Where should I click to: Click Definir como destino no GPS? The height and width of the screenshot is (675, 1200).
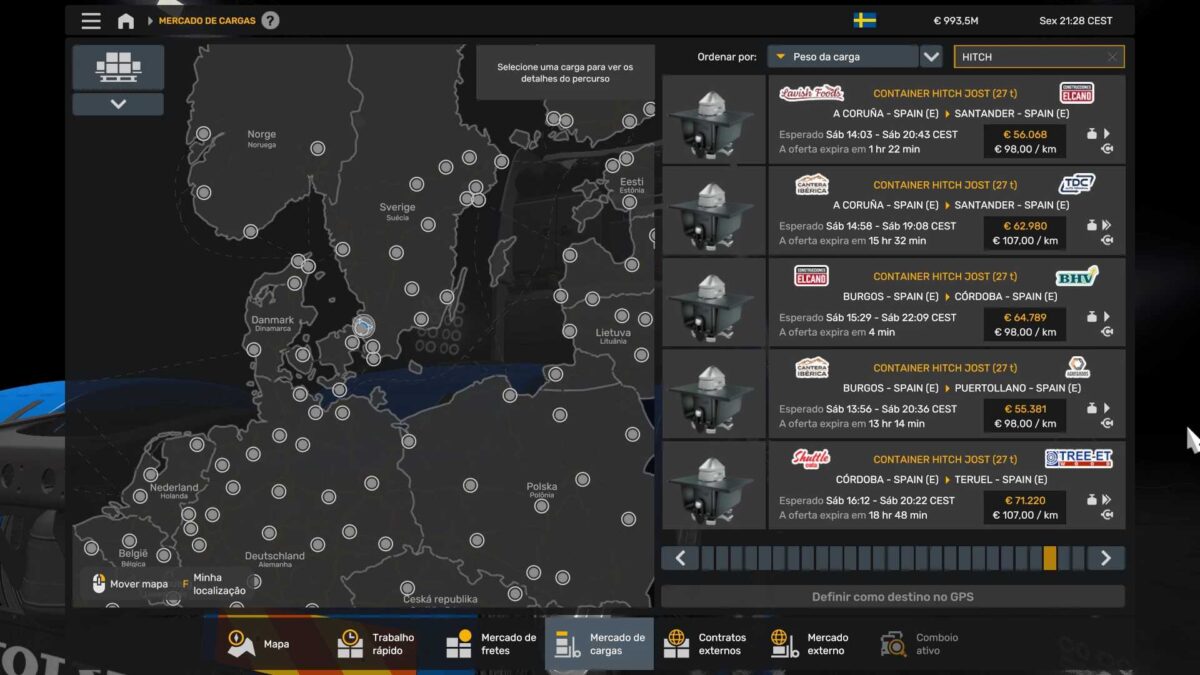pos(892,597)
